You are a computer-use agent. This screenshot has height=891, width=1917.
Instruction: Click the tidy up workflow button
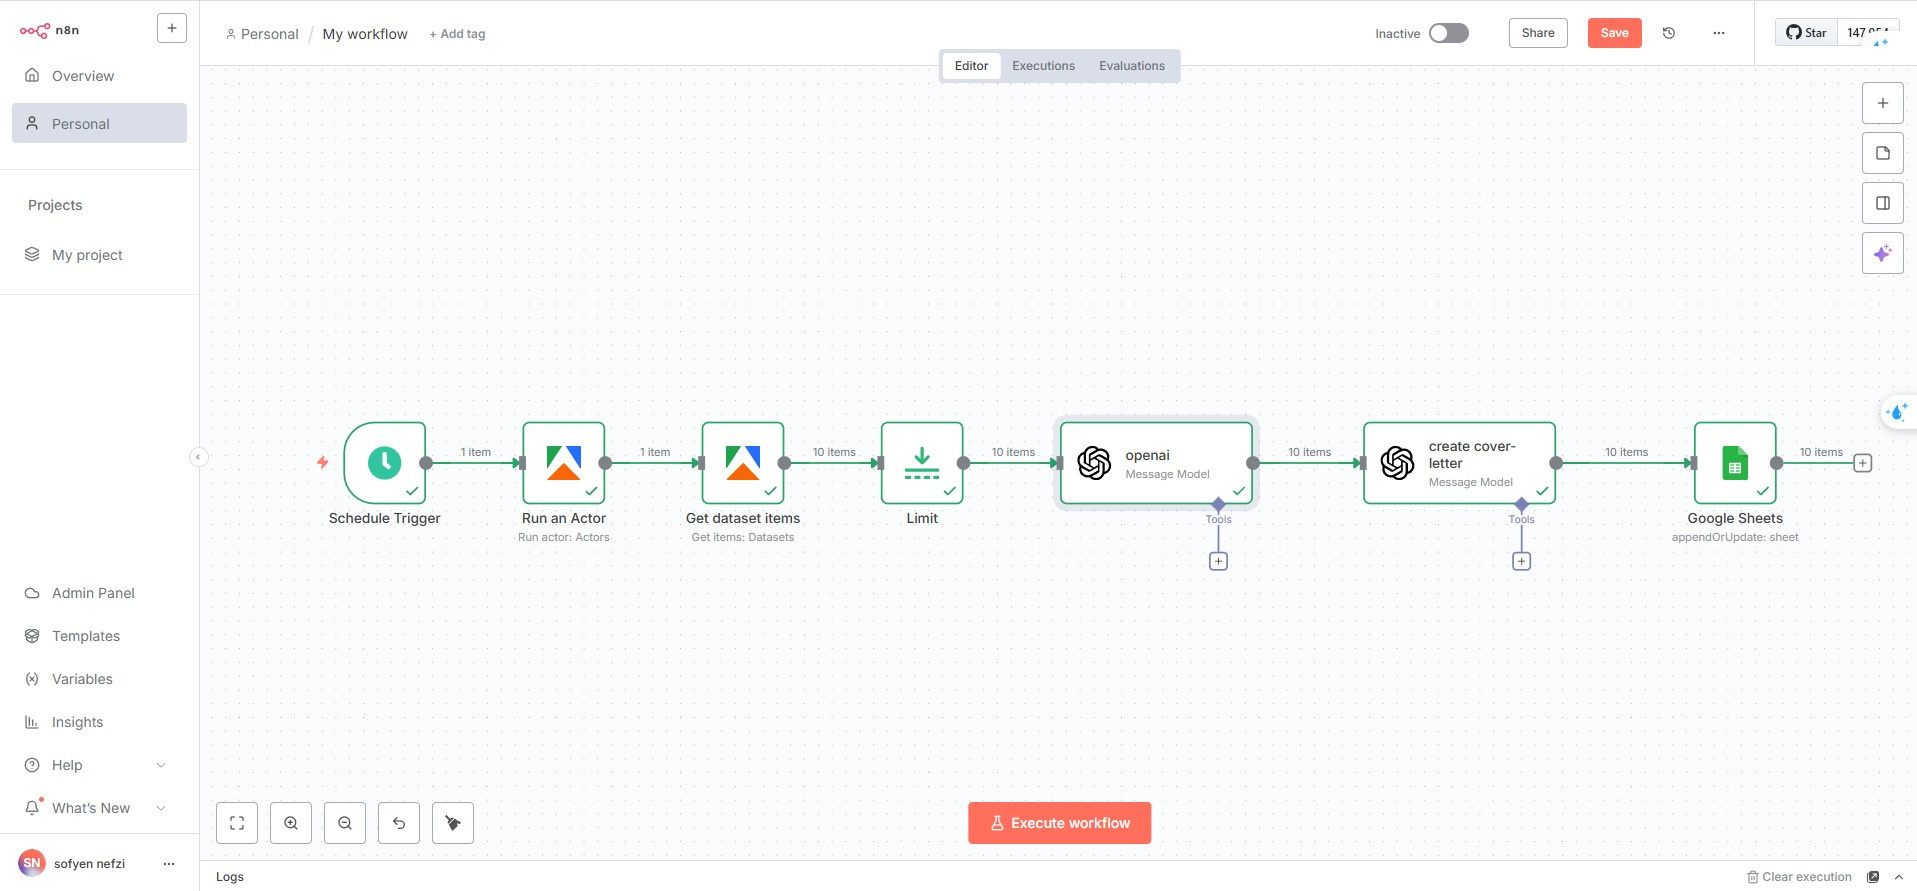453,823
